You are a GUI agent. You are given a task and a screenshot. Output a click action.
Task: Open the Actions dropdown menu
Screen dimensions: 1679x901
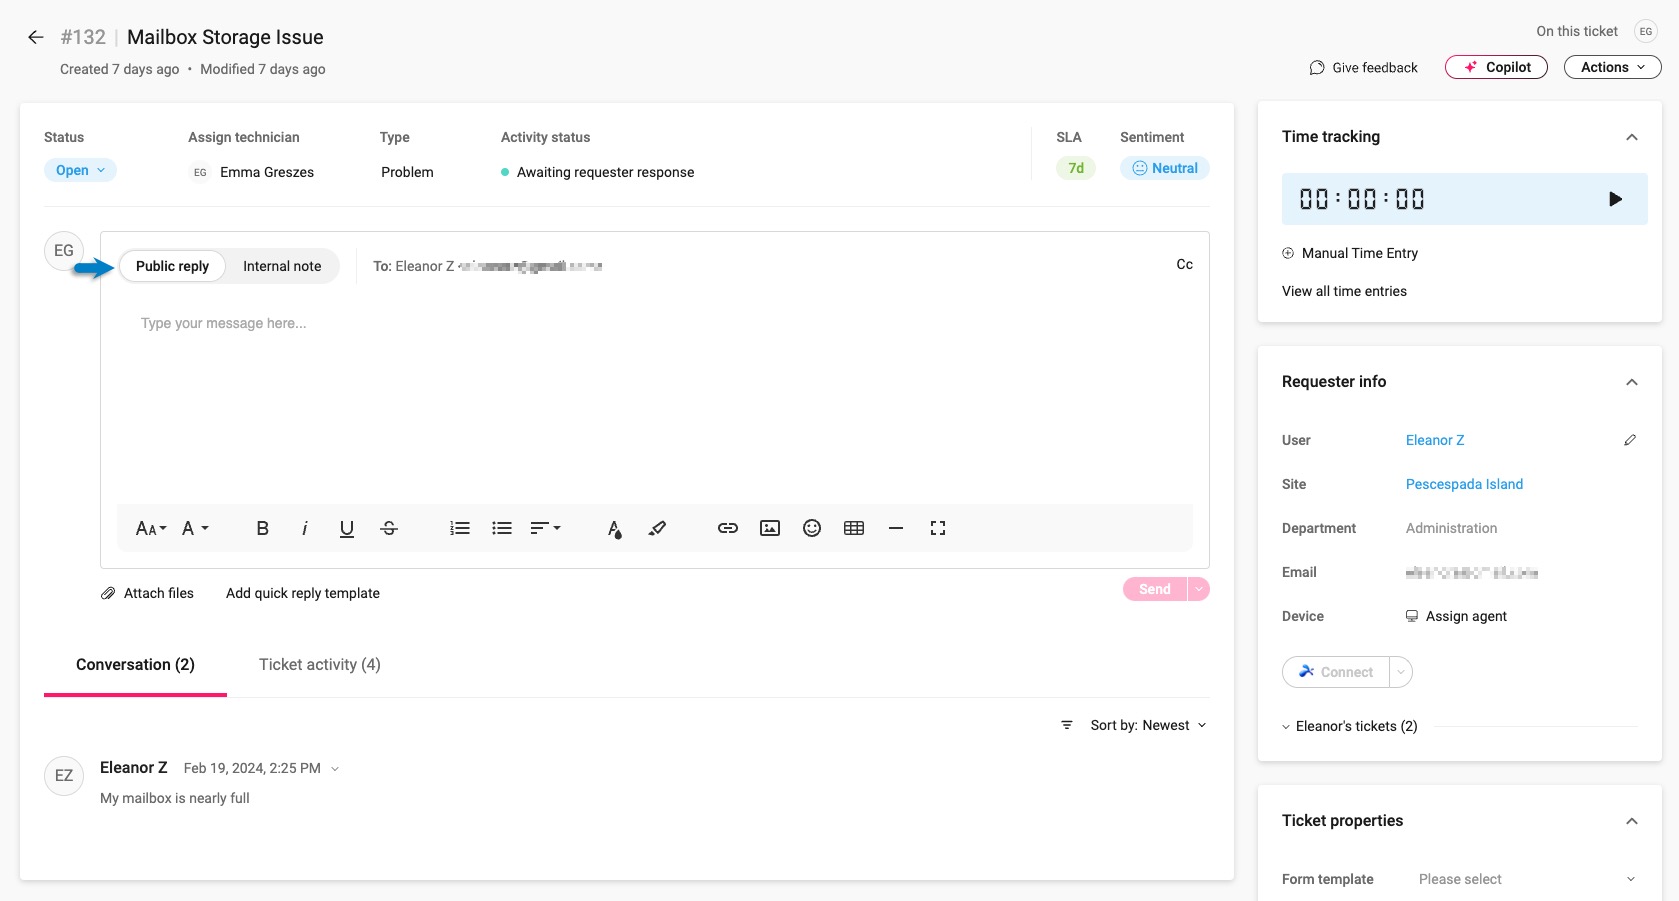pyautogui.click(x=1612, y=67)
